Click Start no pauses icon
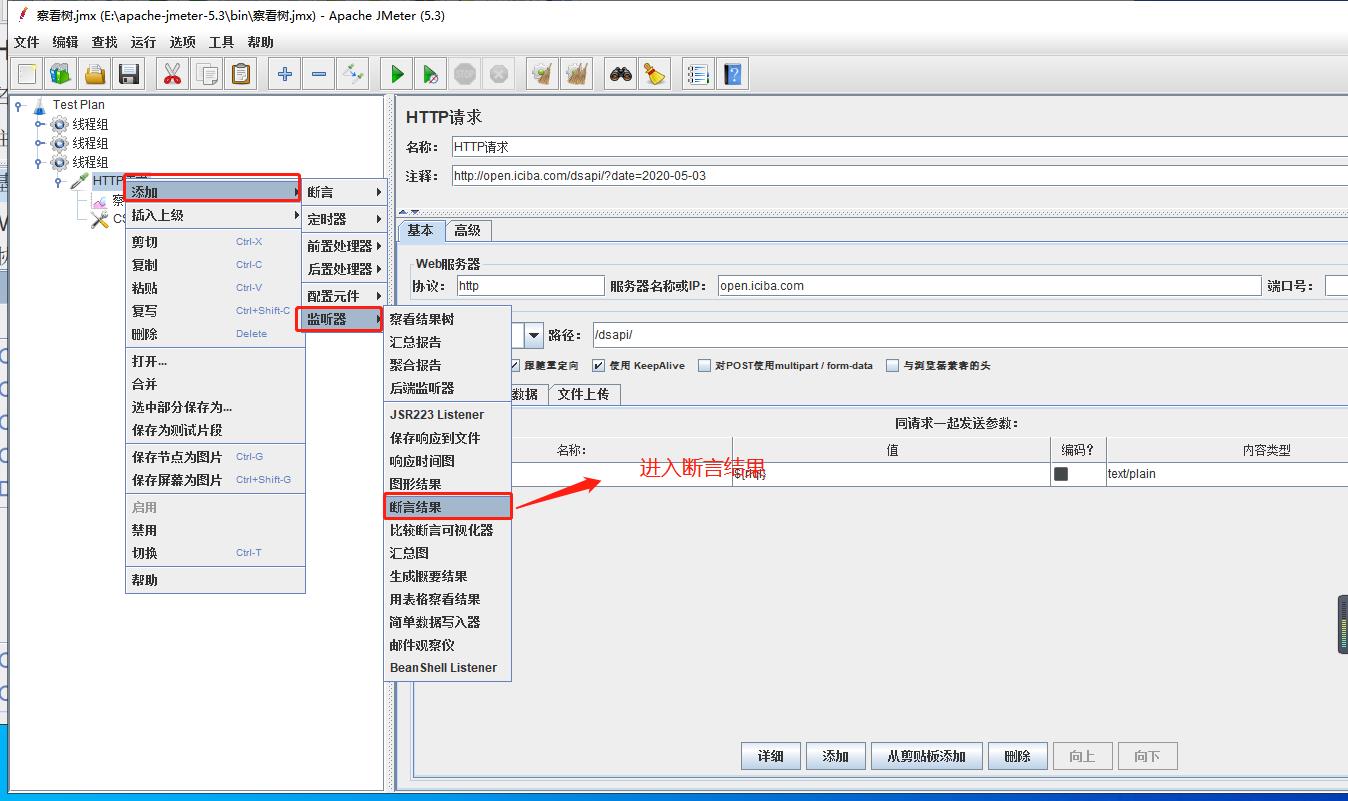Viewport: 1348px width, 801px height. (x=431, y=74)
